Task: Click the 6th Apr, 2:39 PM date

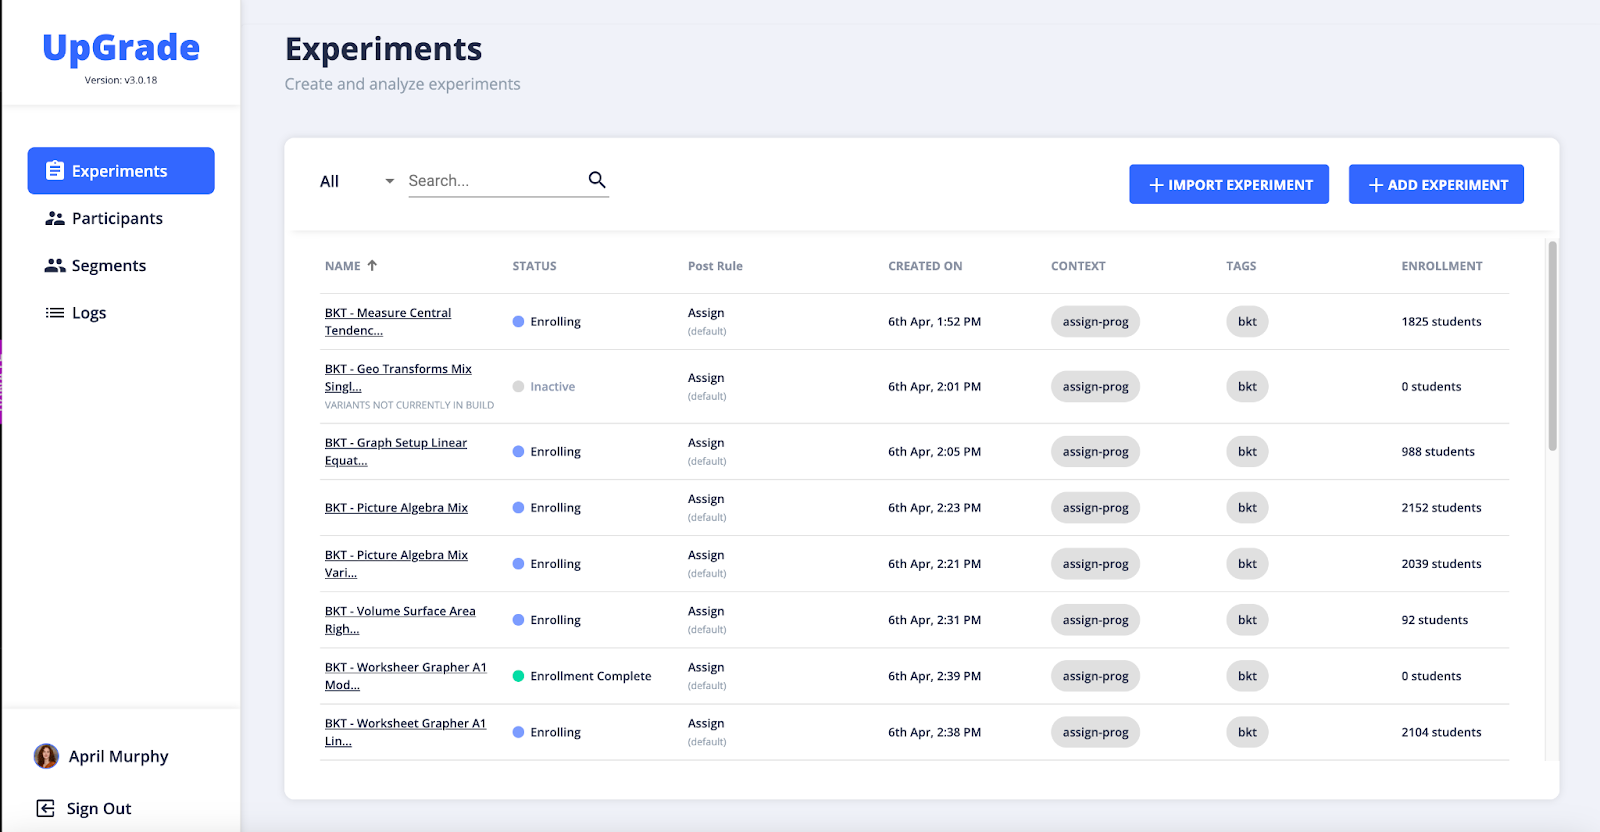Action: tap(934, 676)
